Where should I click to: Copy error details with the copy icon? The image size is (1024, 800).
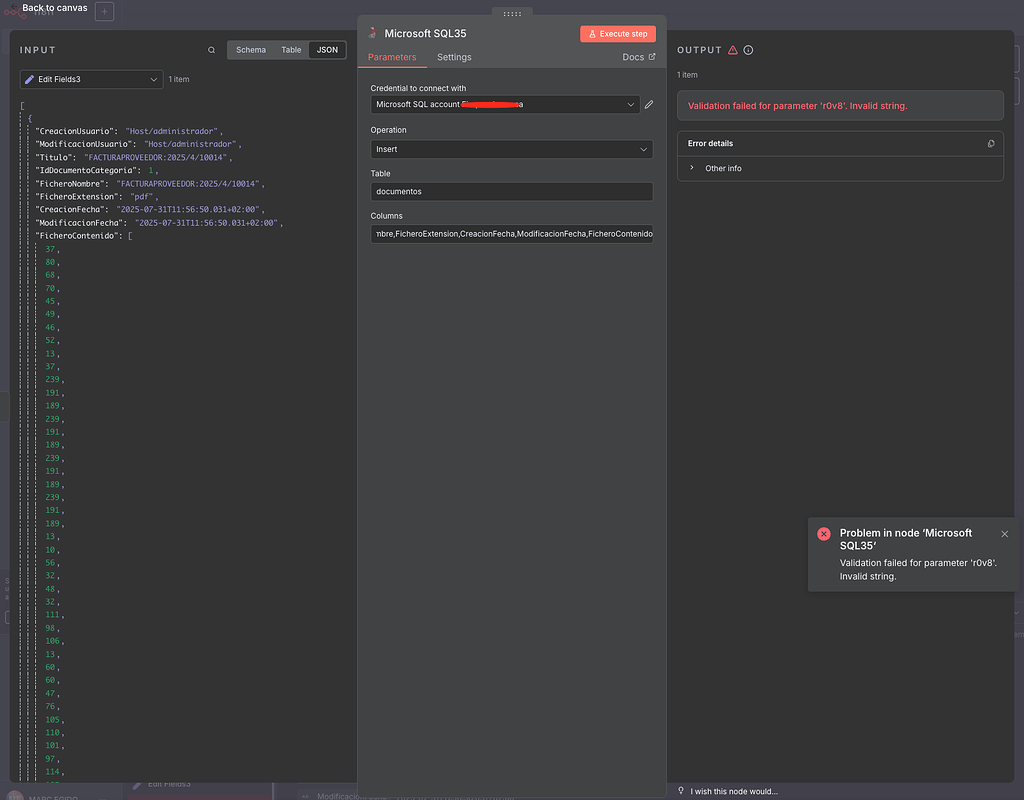click(990, 144)
